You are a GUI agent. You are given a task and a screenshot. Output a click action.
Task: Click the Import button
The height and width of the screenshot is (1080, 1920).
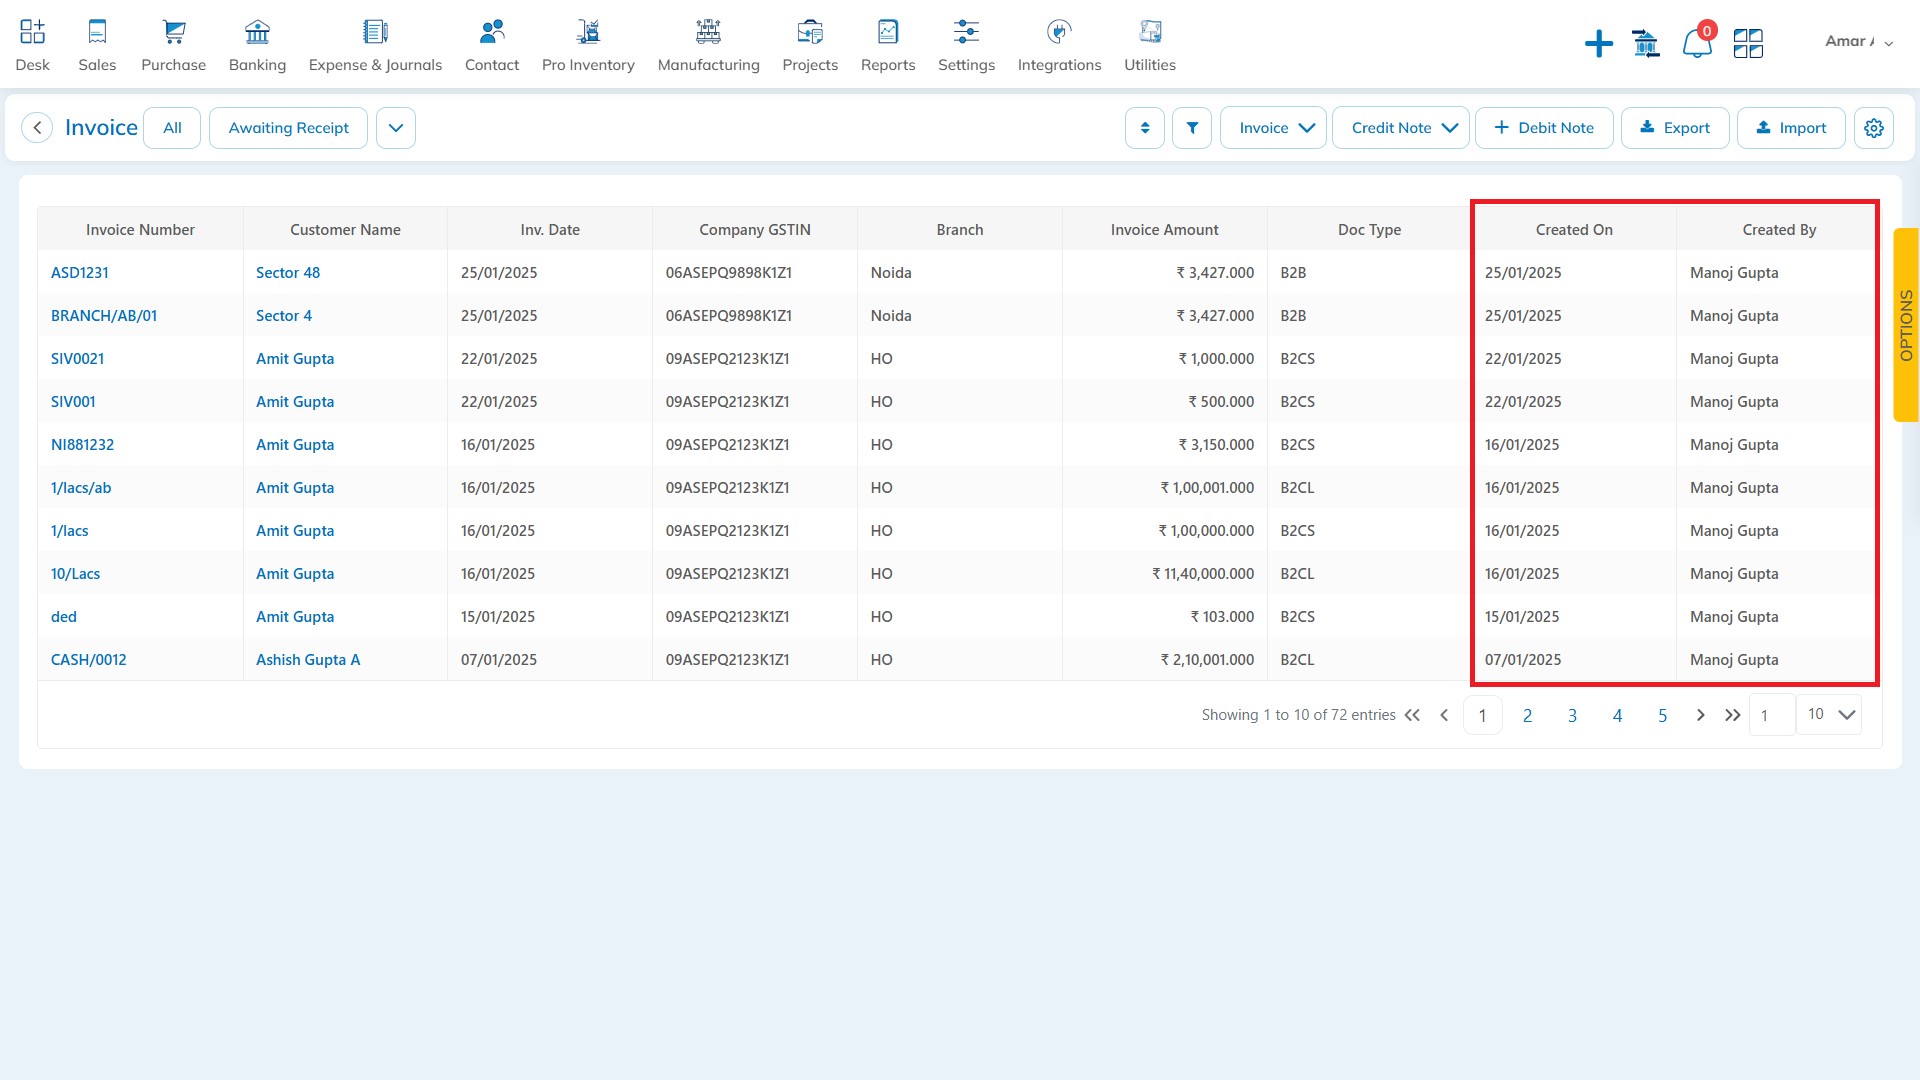click(x=1791, y=128)
